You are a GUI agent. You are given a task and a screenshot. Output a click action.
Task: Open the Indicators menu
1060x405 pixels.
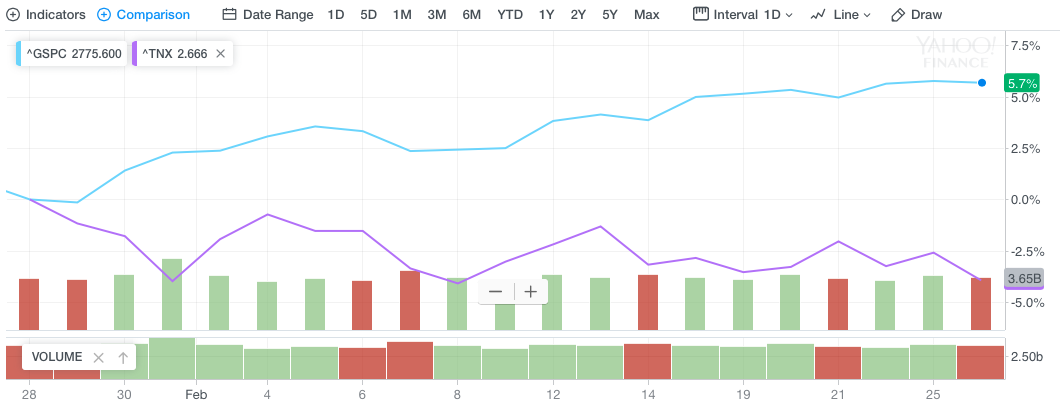pyautogui.click(x=46, y=15)
